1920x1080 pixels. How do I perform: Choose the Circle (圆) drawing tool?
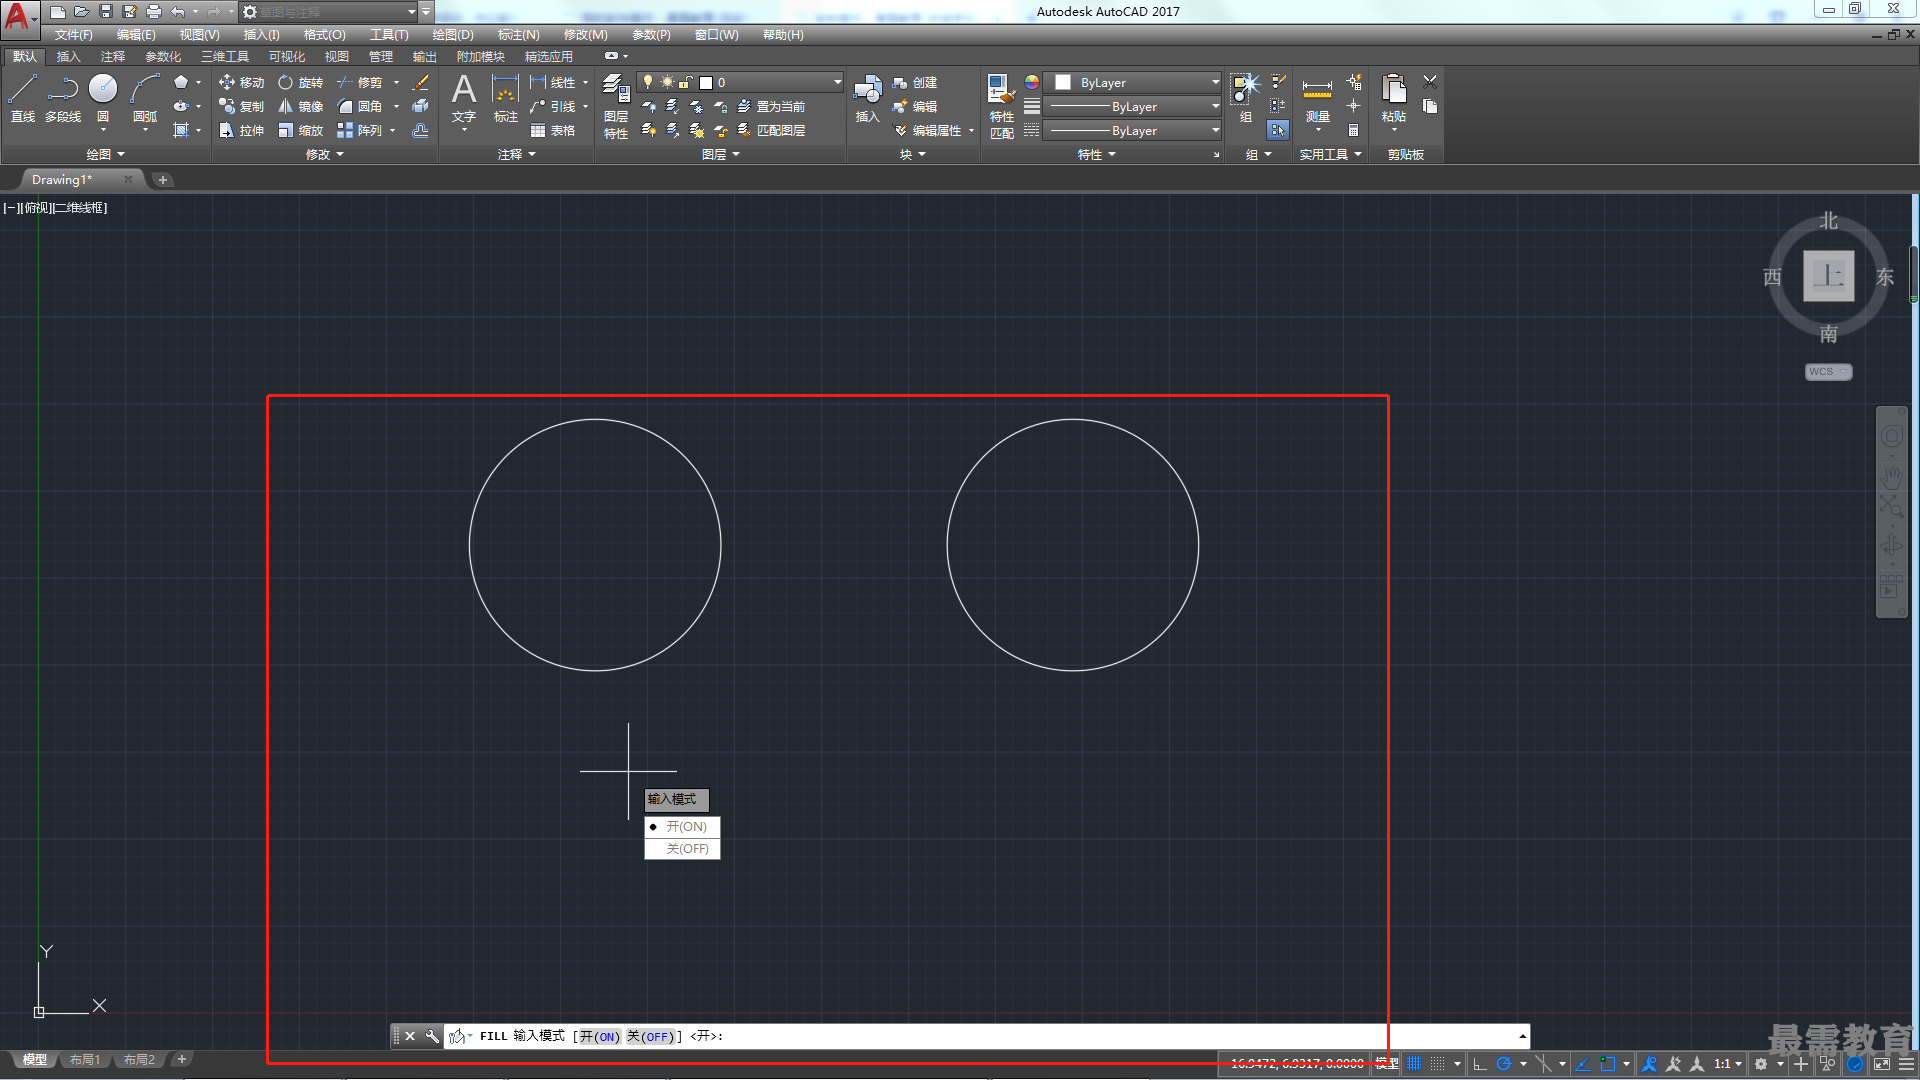[103, 98]
